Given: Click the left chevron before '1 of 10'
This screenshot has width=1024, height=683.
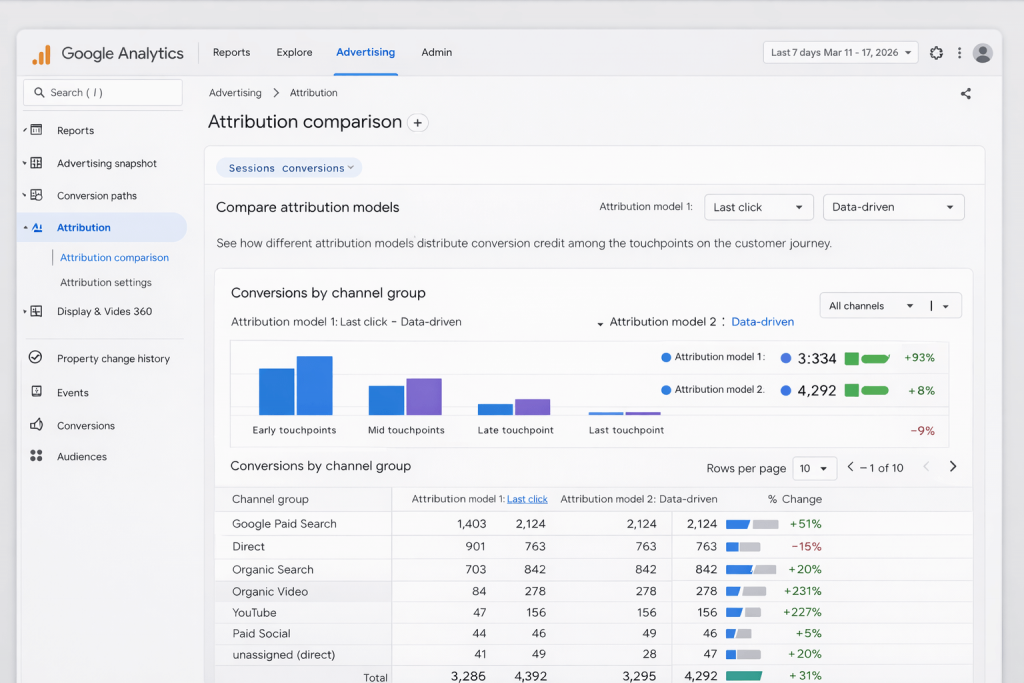Looking at the screenshot, I should click(x=850, y=466).
